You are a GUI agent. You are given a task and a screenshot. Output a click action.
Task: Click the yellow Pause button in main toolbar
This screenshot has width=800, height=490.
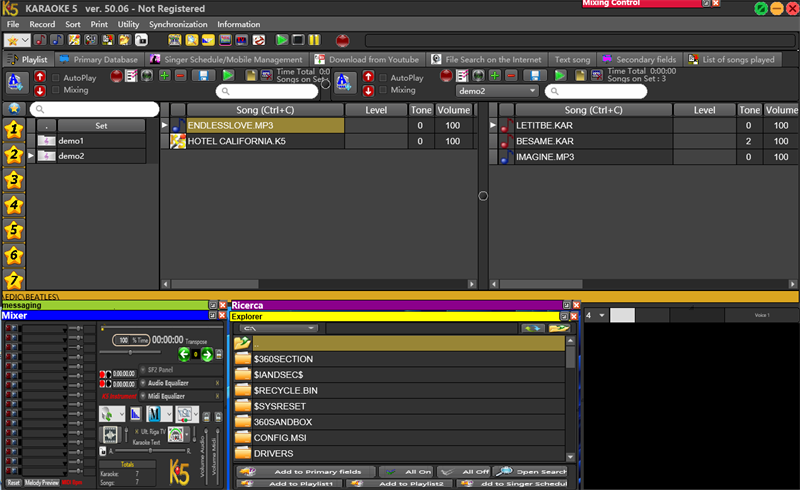314,40
